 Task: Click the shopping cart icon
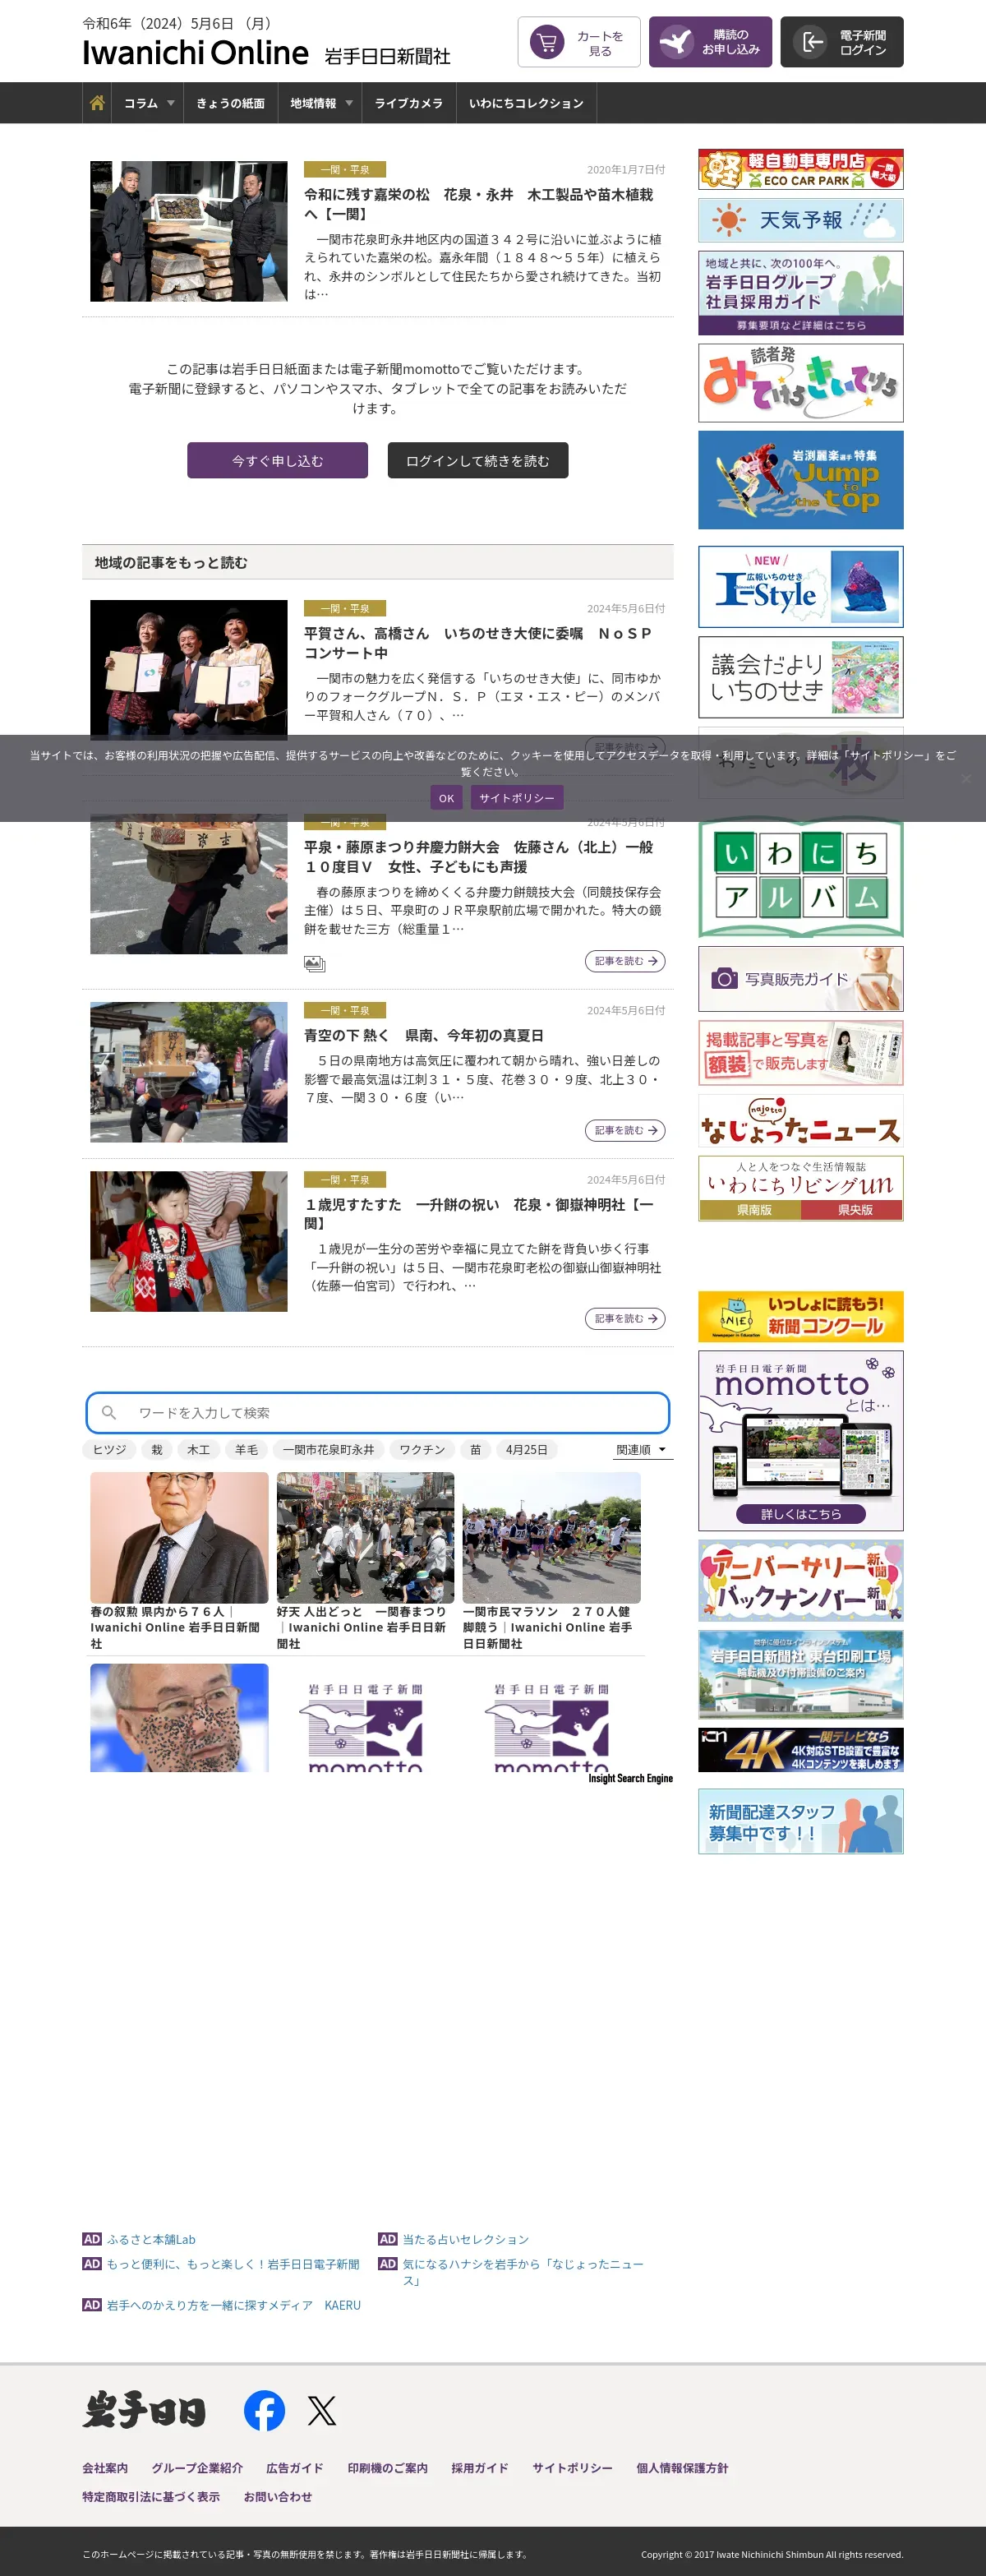(x=547, y=42)
